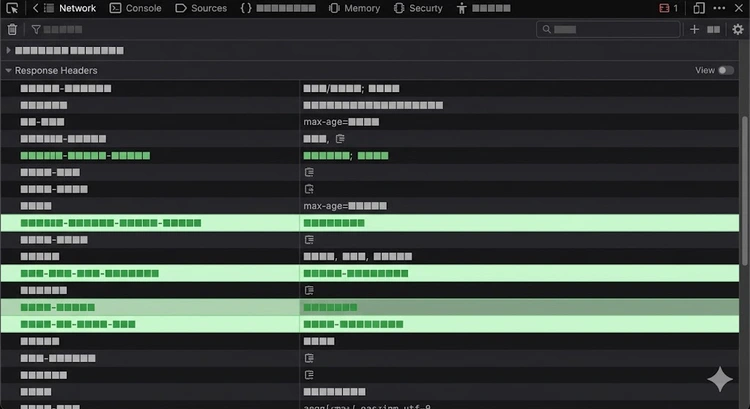
Task: Collapse the Response Headers section
Action: (x=8, y=70)
